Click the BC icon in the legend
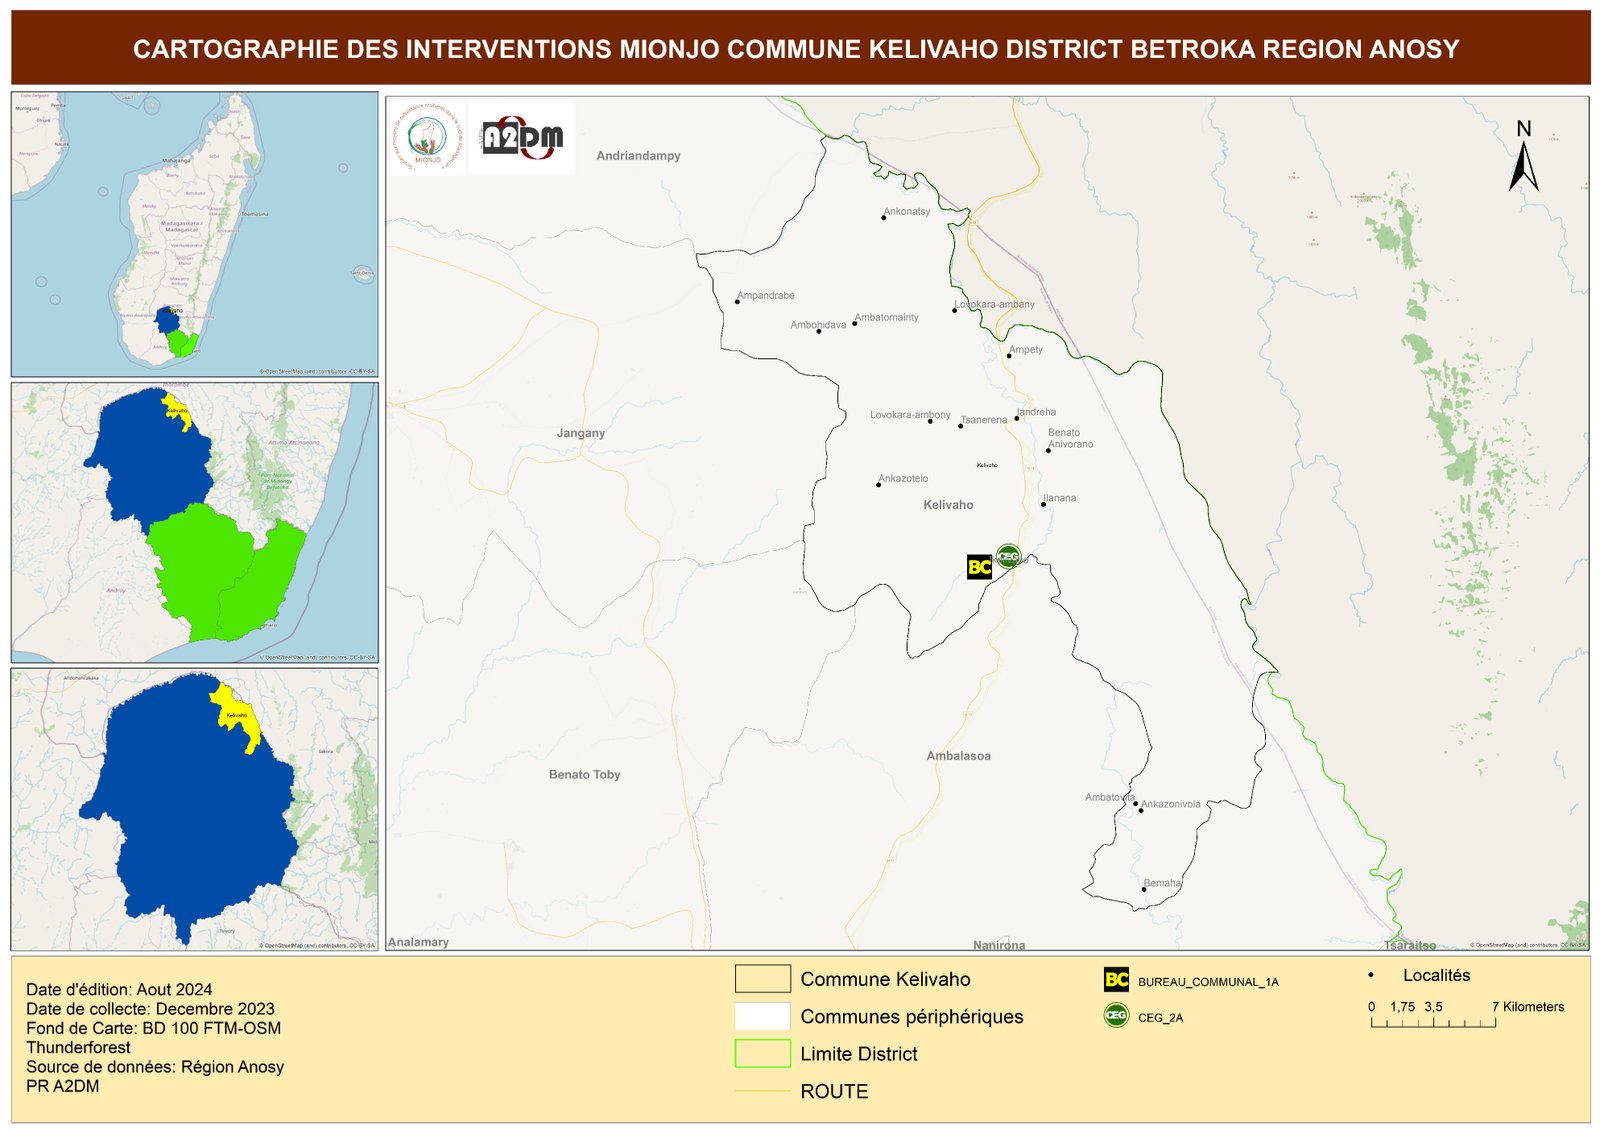 click(1116, 980)
